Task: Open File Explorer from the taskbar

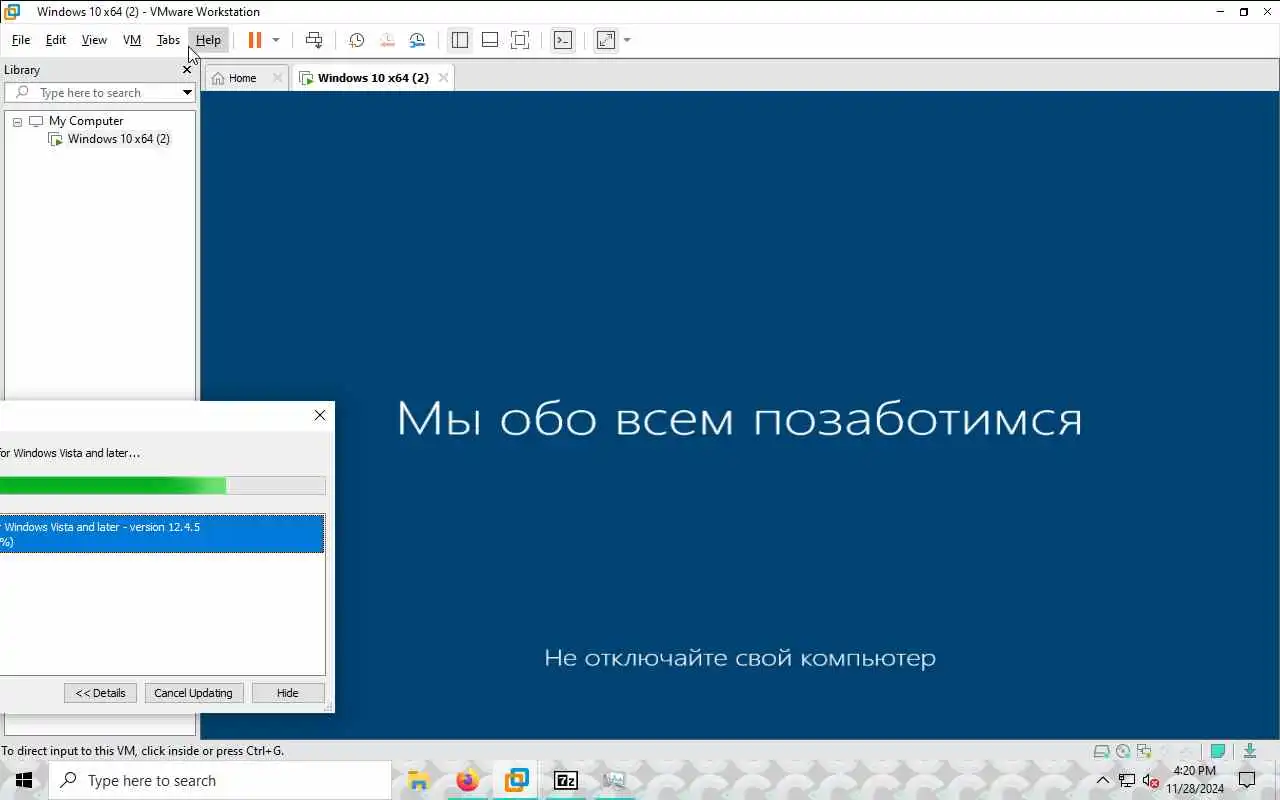Action: tap(418, 781)
